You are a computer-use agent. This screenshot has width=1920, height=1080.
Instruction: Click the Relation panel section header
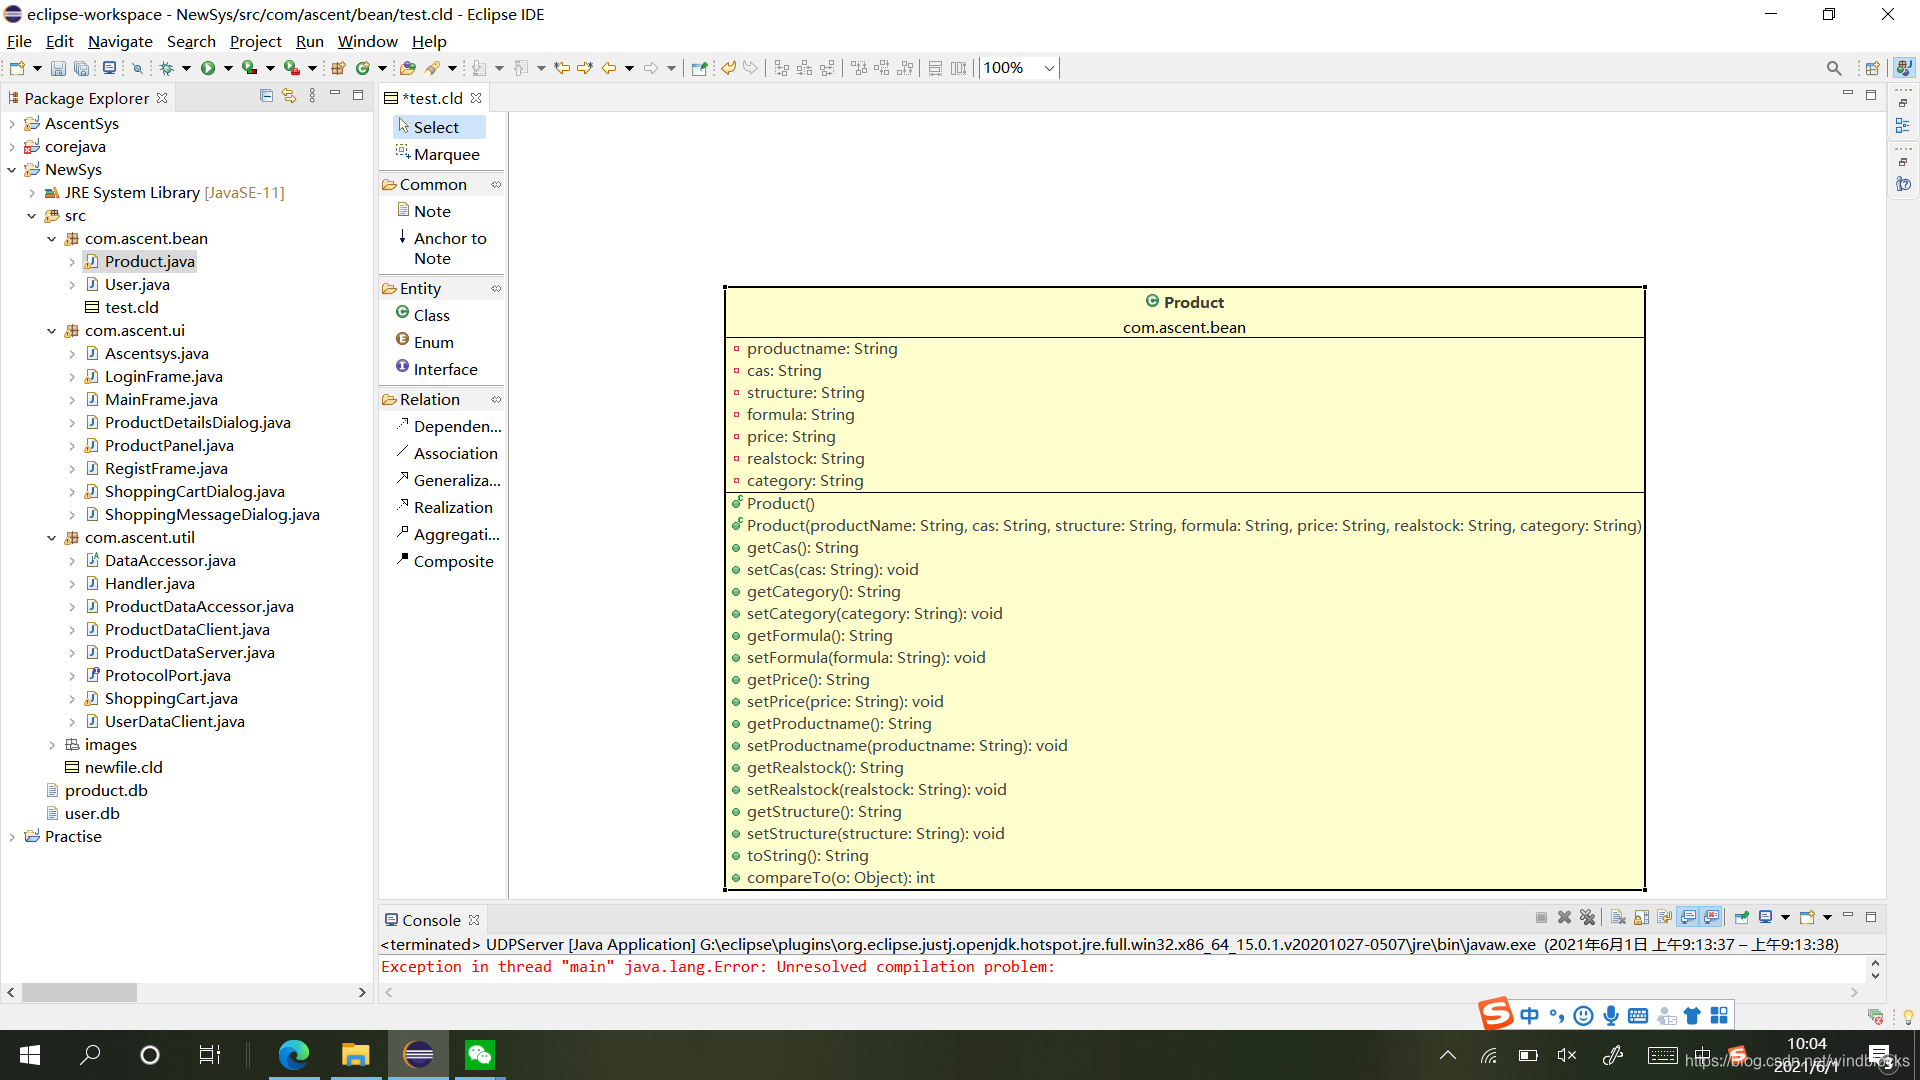coord(429,398)
